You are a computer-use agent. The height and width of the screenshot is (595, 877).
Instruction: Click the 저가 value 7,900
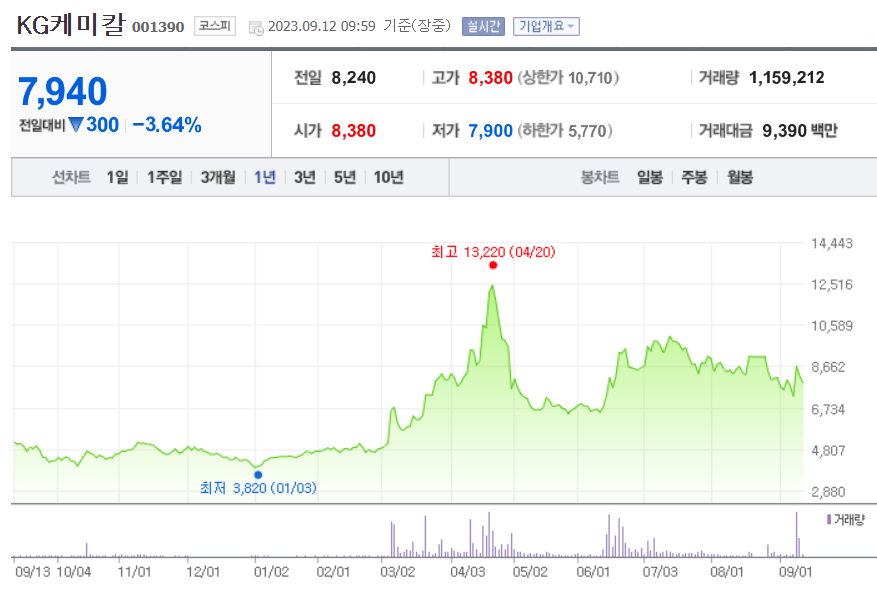click(491, 131)
